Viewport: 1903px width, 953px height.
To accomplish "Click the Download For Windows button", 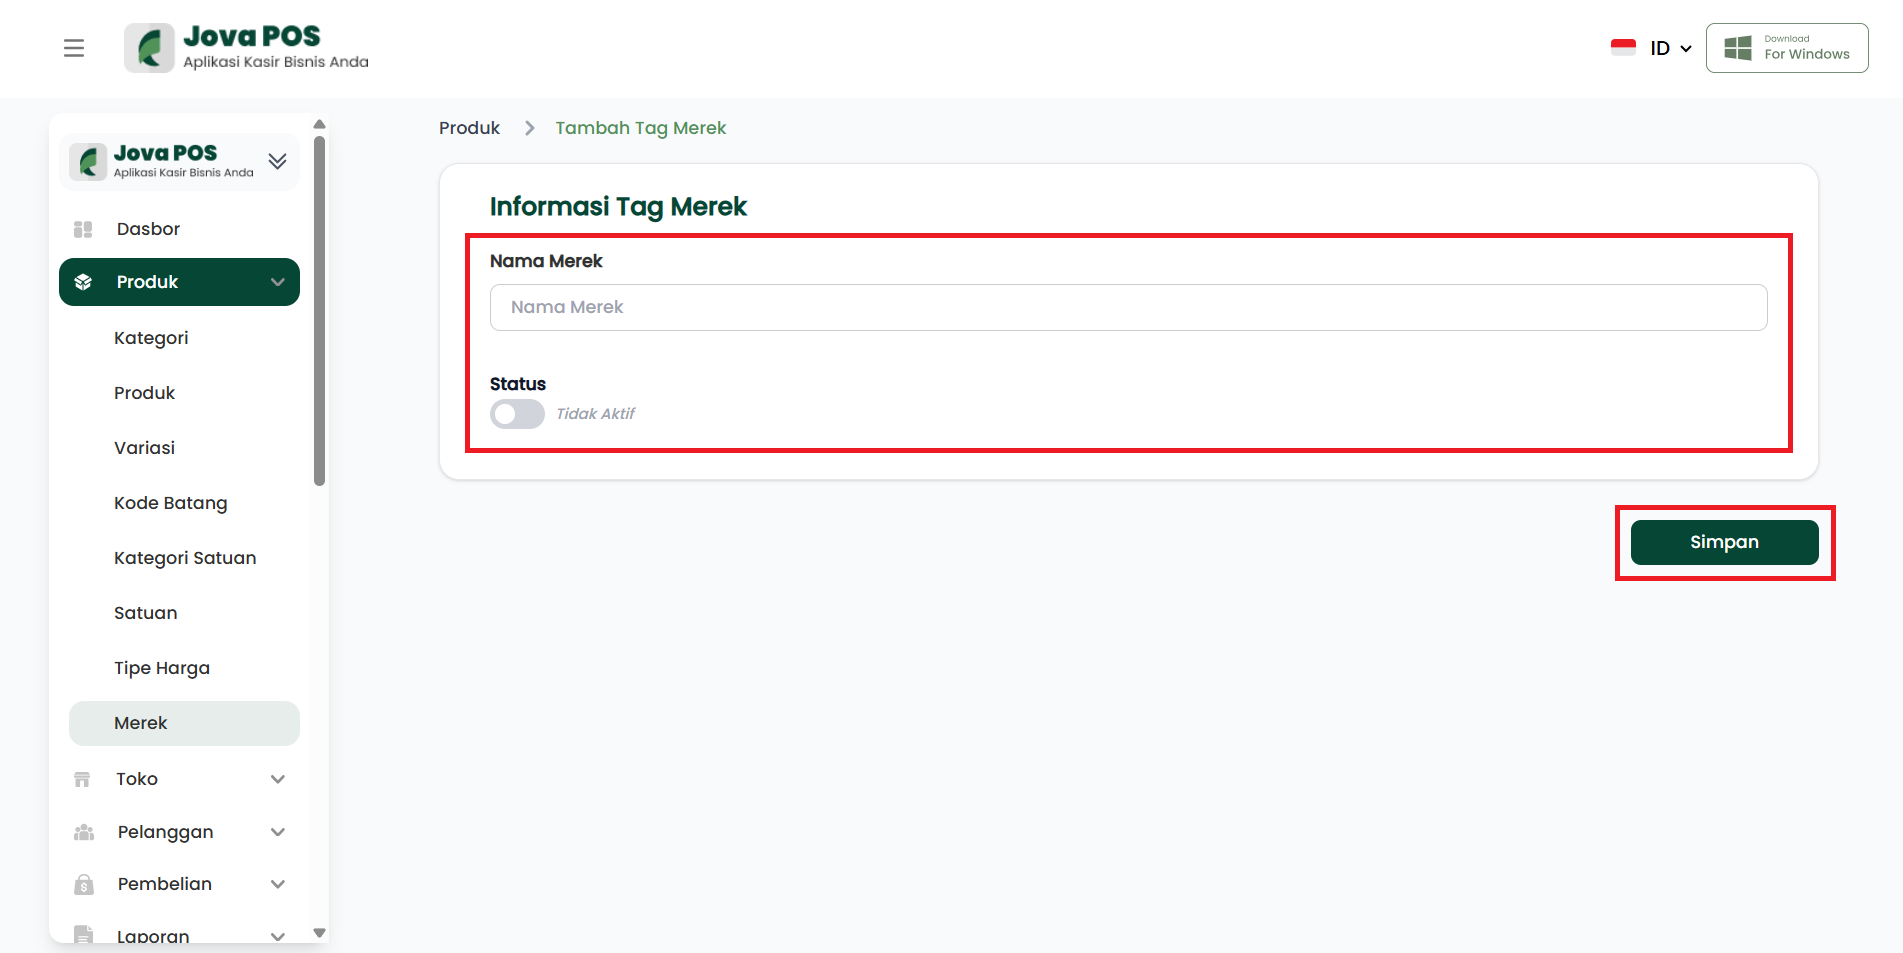I will coord(1786,48).
